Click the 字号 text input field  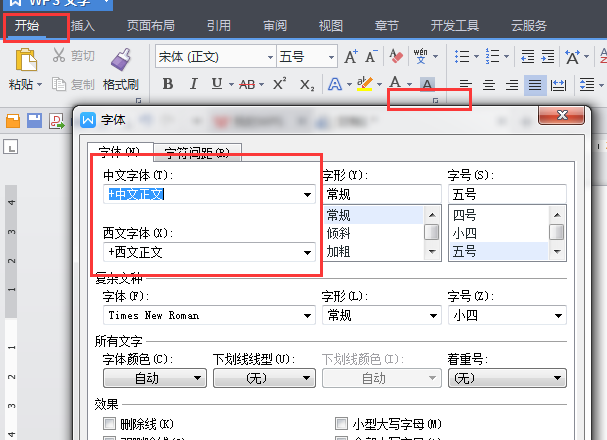(507, 194)
